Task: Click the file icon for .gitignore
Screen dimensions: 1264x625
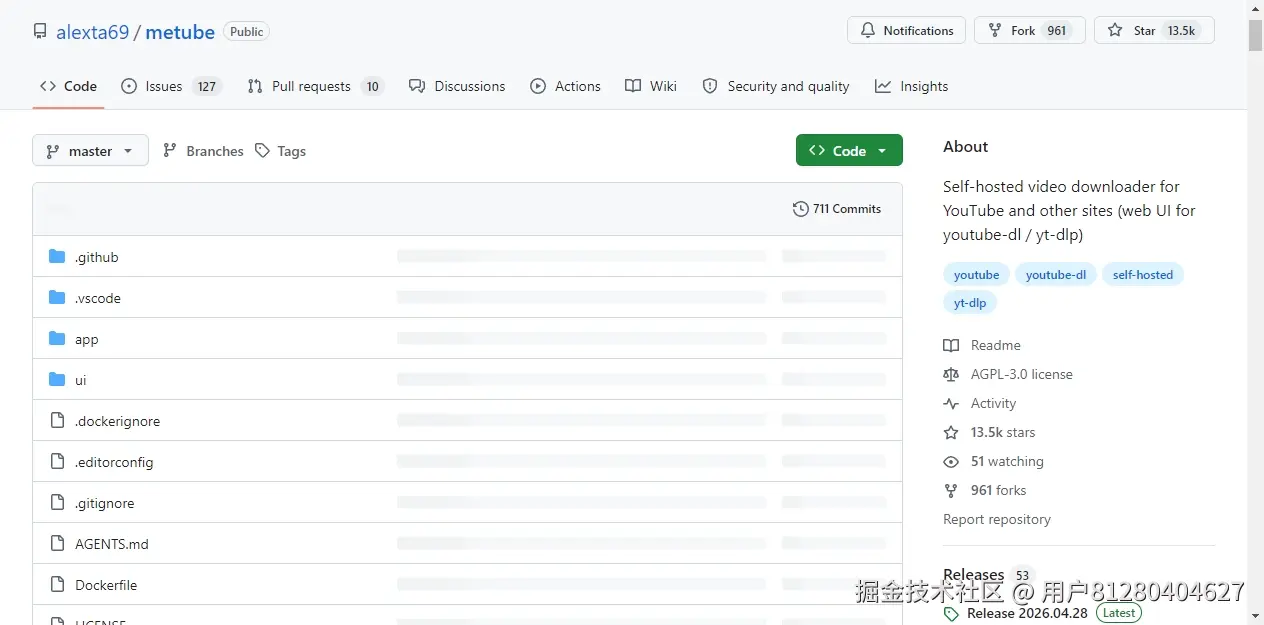Action: [57, 503]
